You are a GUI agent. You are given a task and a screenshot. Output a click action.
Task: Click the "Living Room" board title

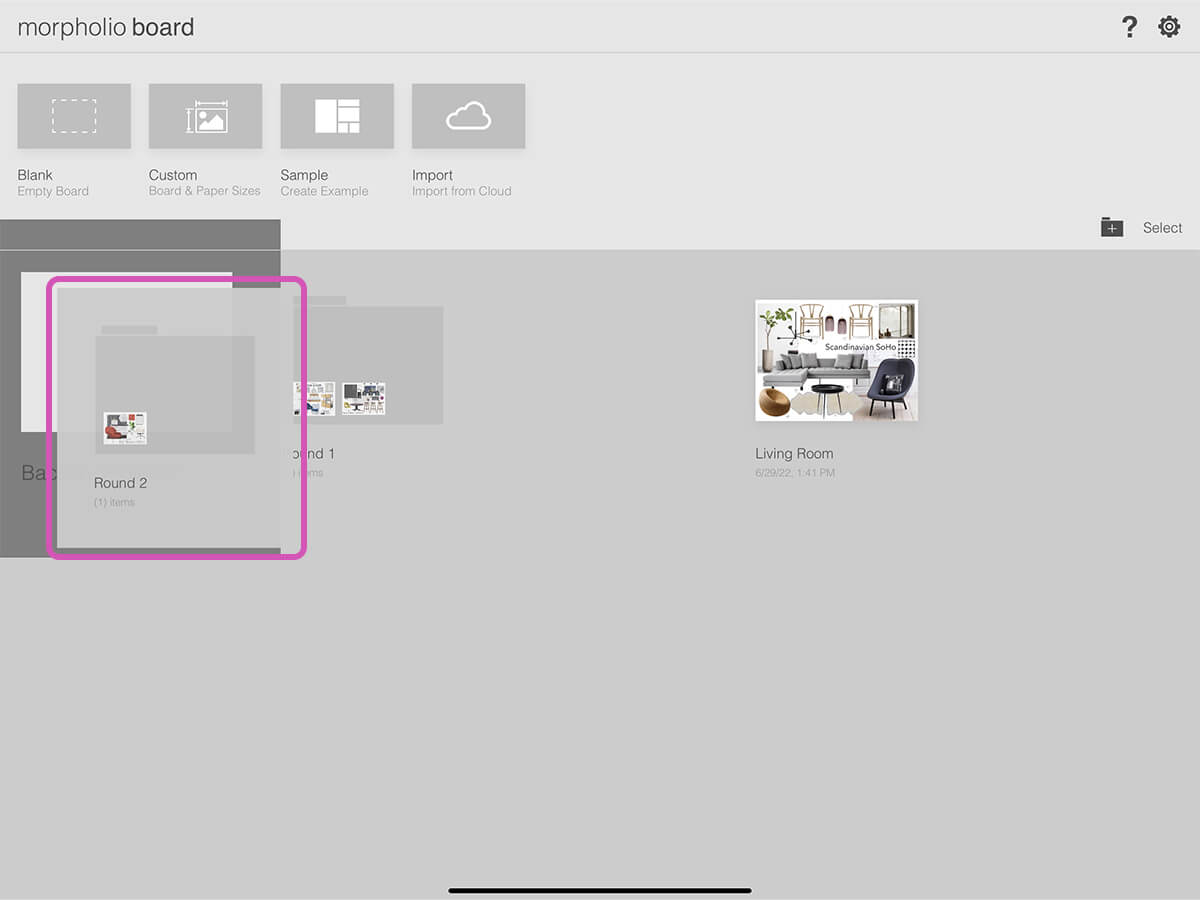pos(794,454)
